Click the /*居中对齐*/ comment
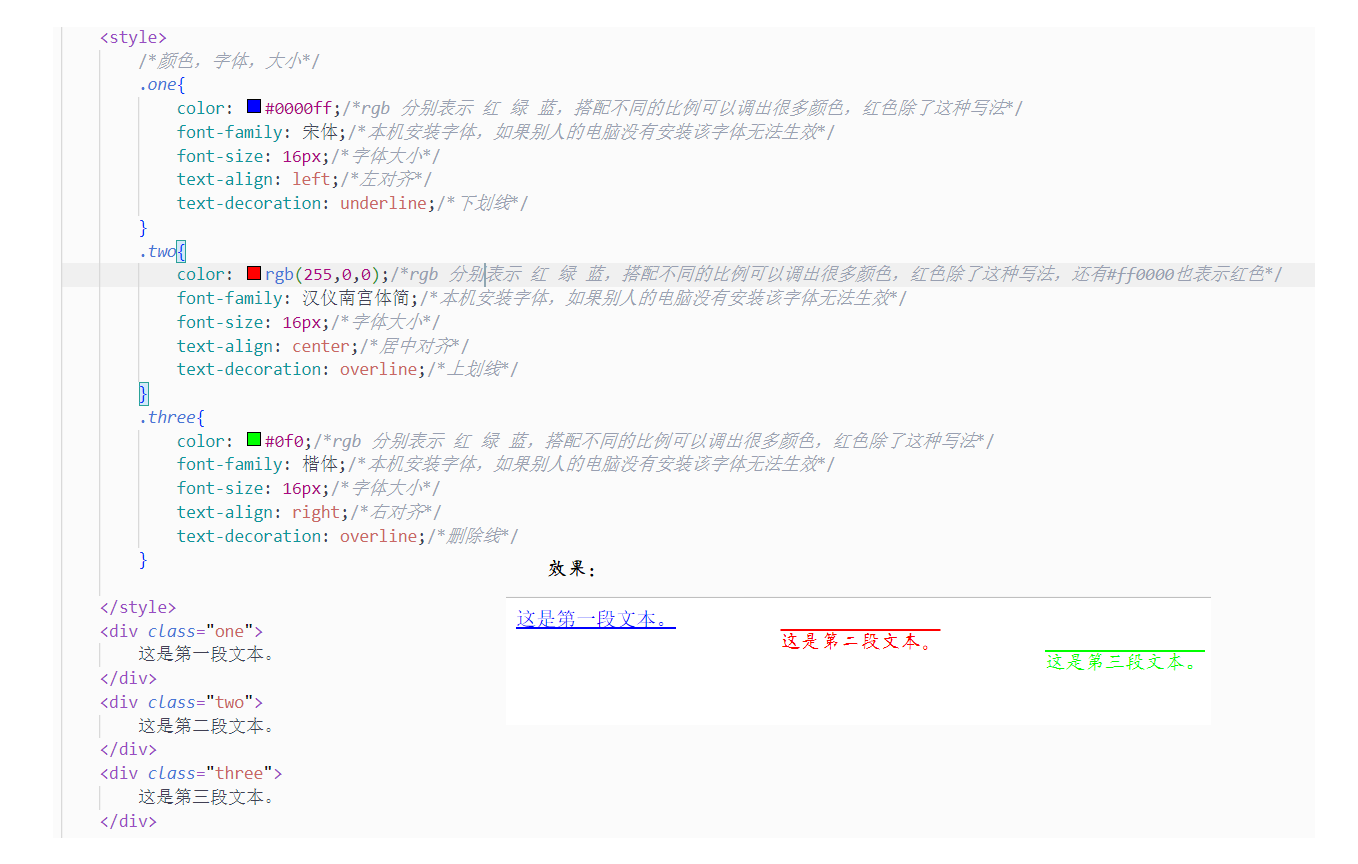Screen dimensions: 1358x864 [414, 346]
